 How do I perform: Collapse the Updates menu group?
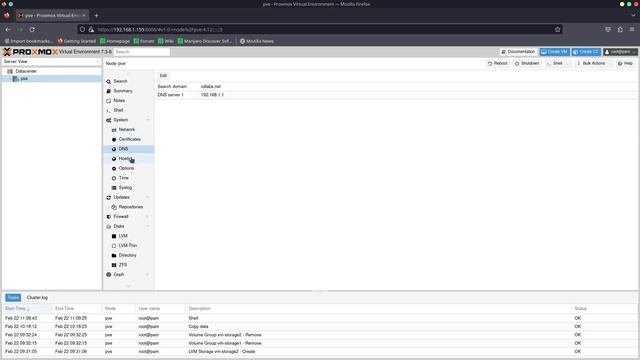pyautogui.click(x=148, y=198)
